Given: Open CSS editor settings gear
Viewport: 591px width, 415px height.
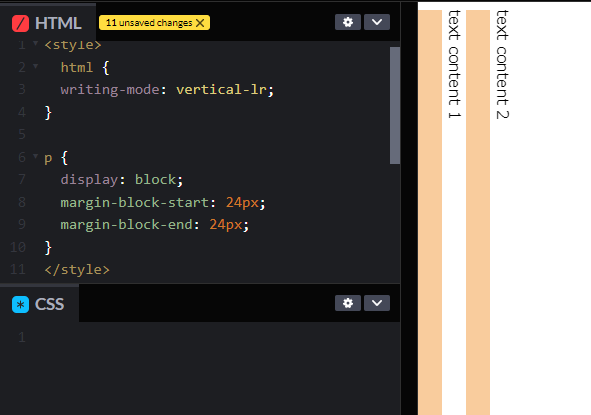Looking at the screenshot, I should tap(348, 303).
